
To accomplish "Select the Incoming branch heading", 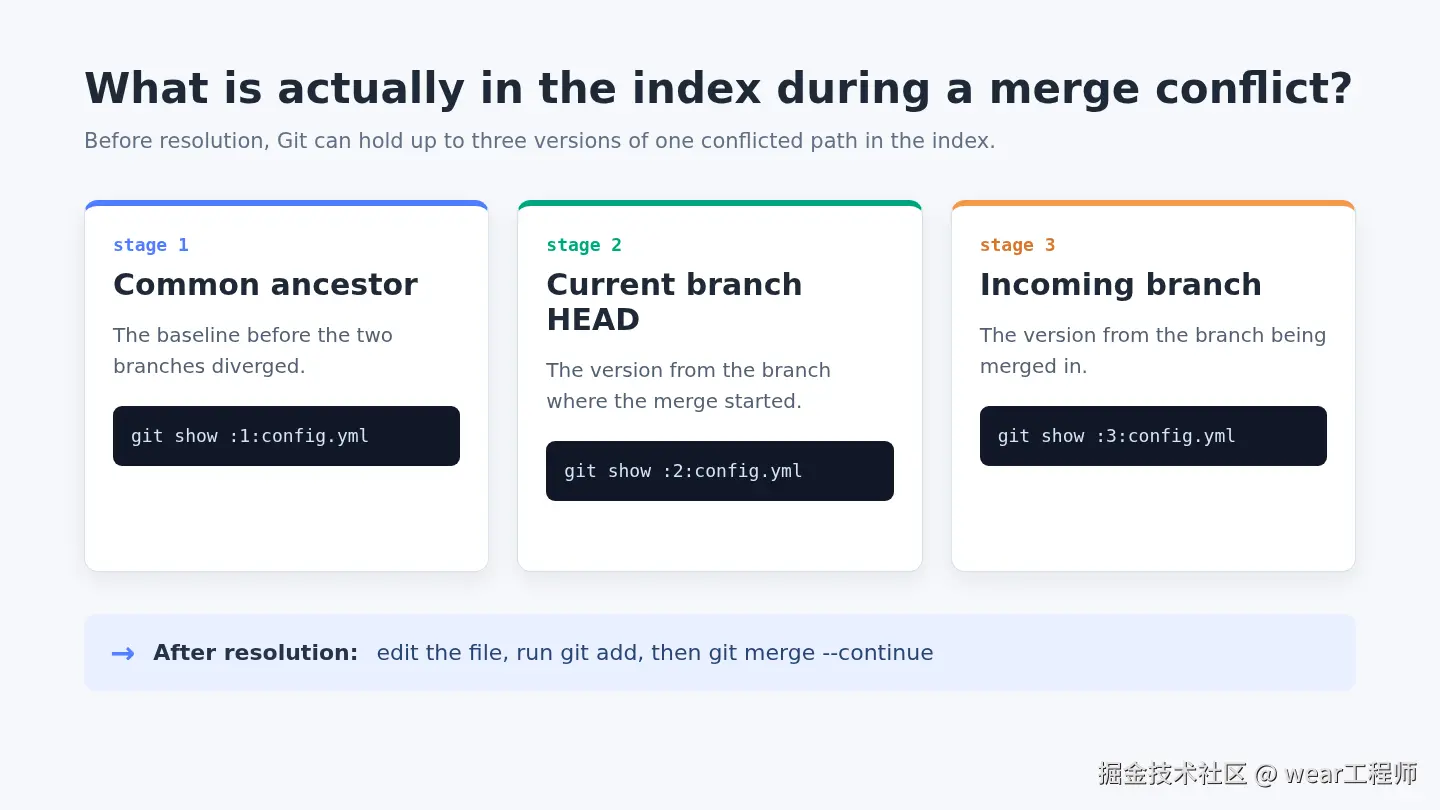I will coord(1120,284).
